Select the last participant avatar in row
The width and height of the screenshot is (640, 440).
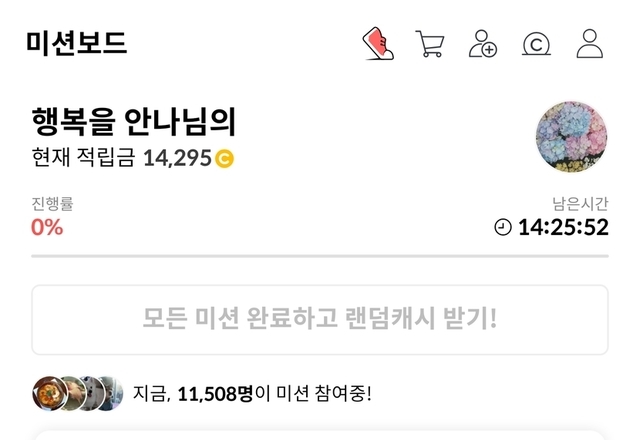(112, 393)
